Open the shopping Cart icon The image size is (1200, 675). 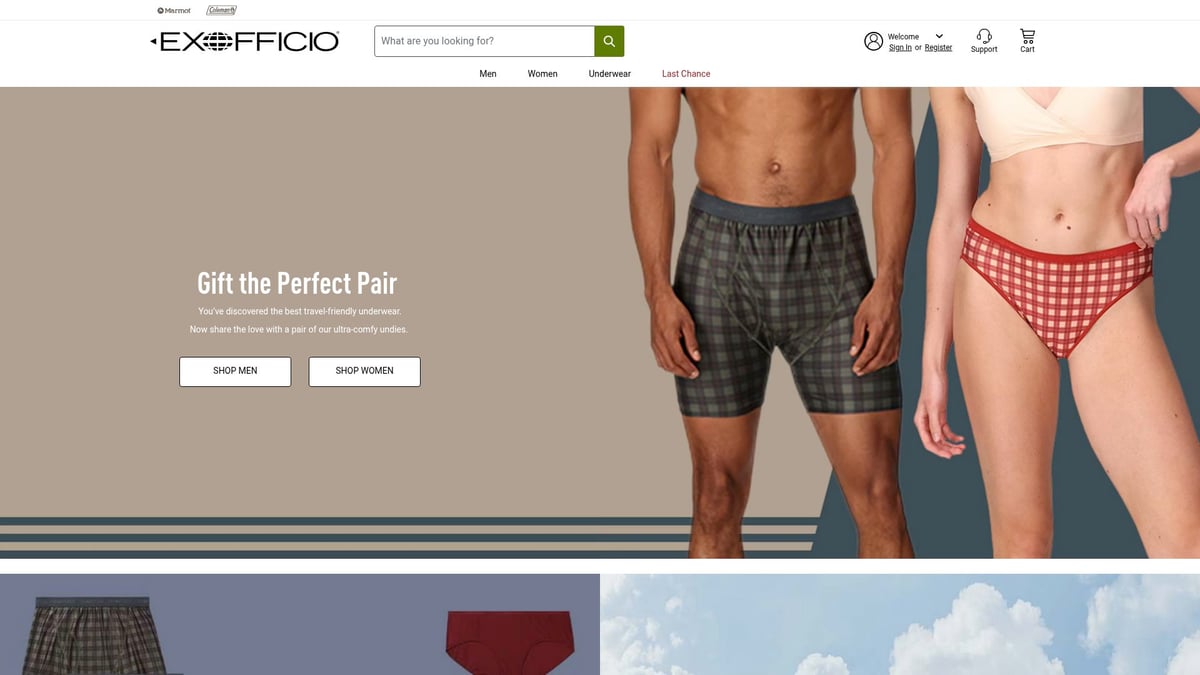[x=1027, y=35]
